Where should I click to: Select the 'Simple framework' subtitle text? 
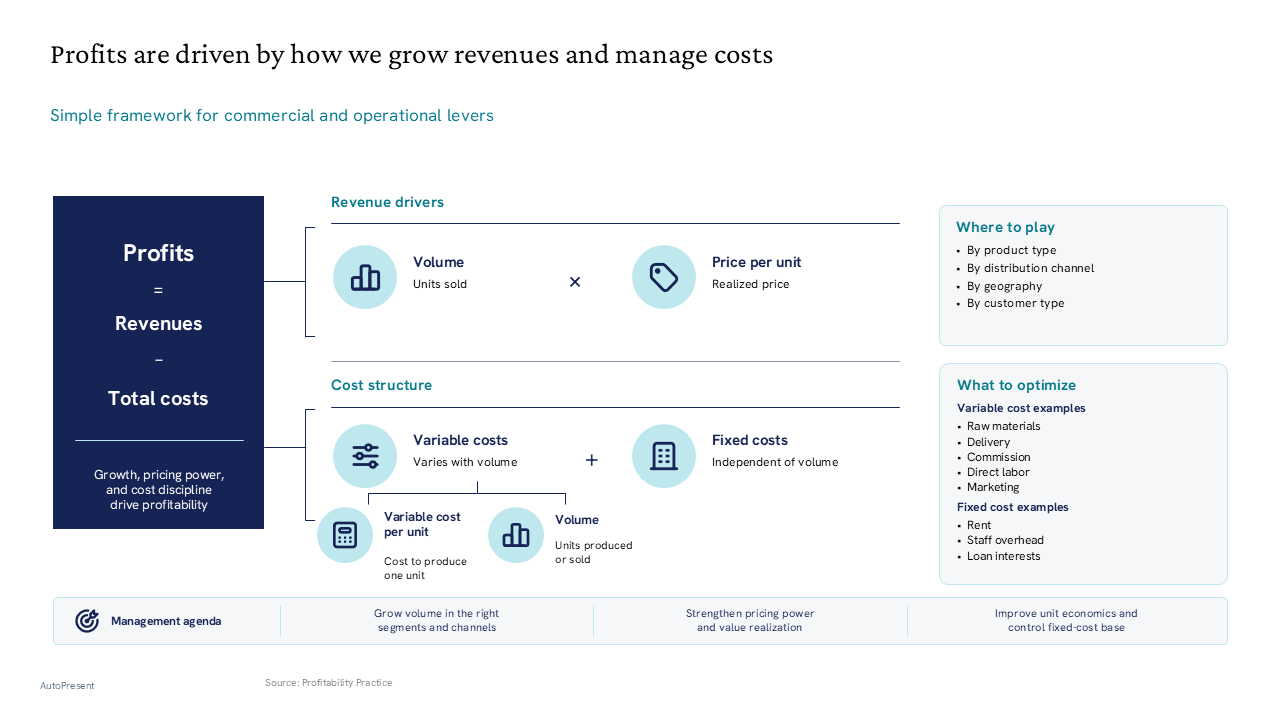(x=272, y=115)
